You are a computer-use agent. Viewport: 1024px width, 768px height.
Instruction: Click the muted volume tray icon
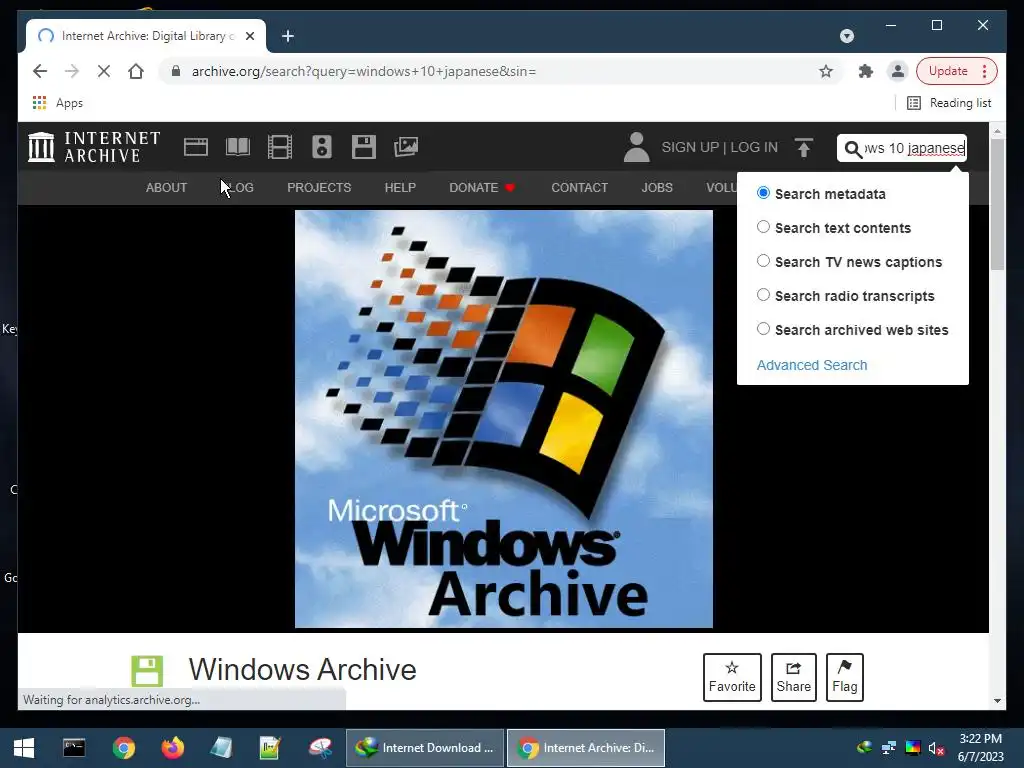936,748
